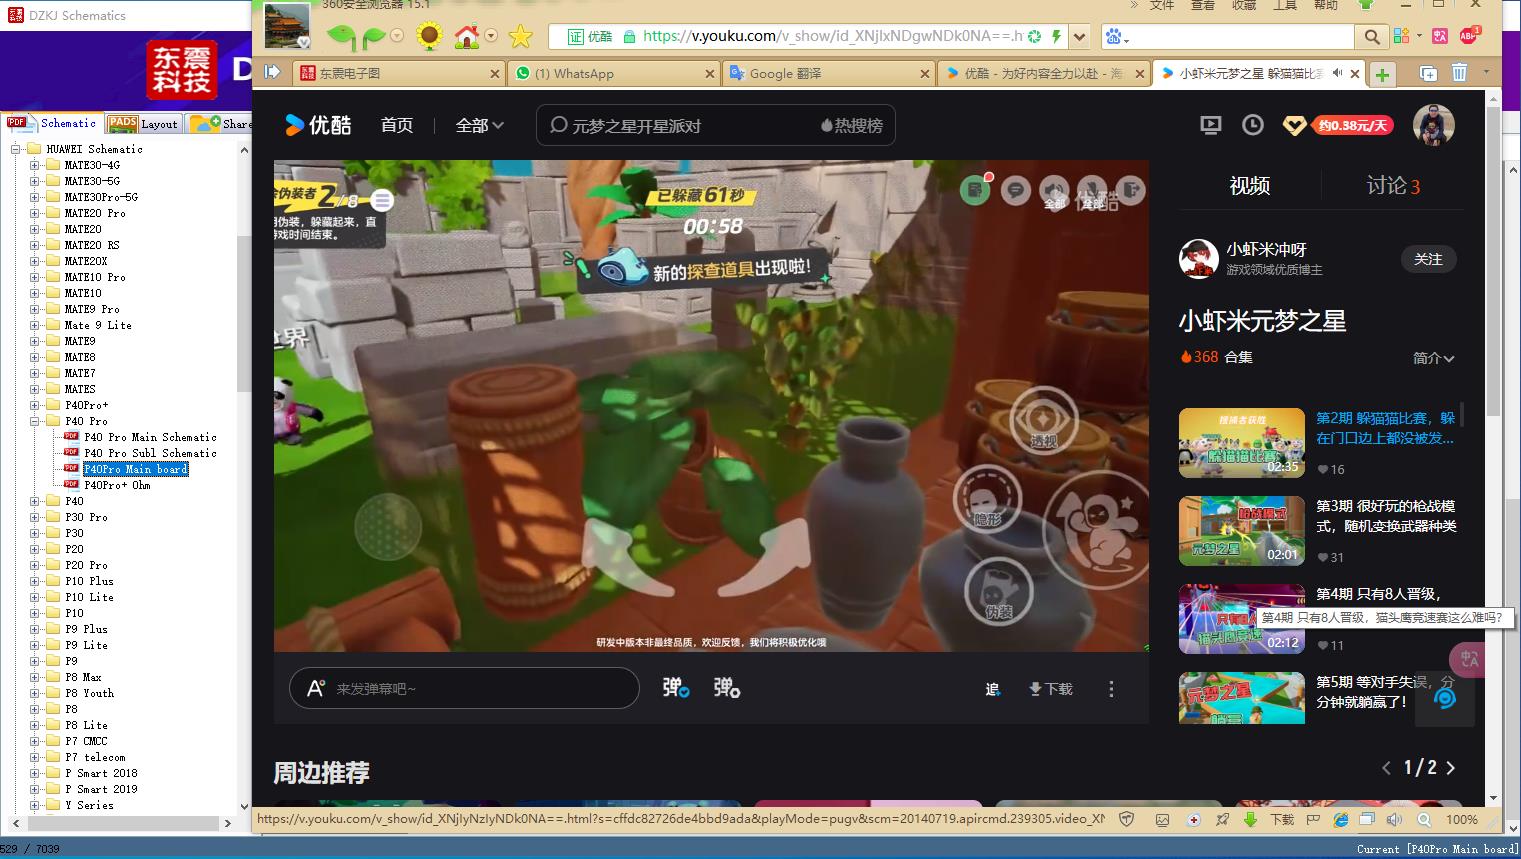Open dropdown arrow next to home icon

[491, 36]
